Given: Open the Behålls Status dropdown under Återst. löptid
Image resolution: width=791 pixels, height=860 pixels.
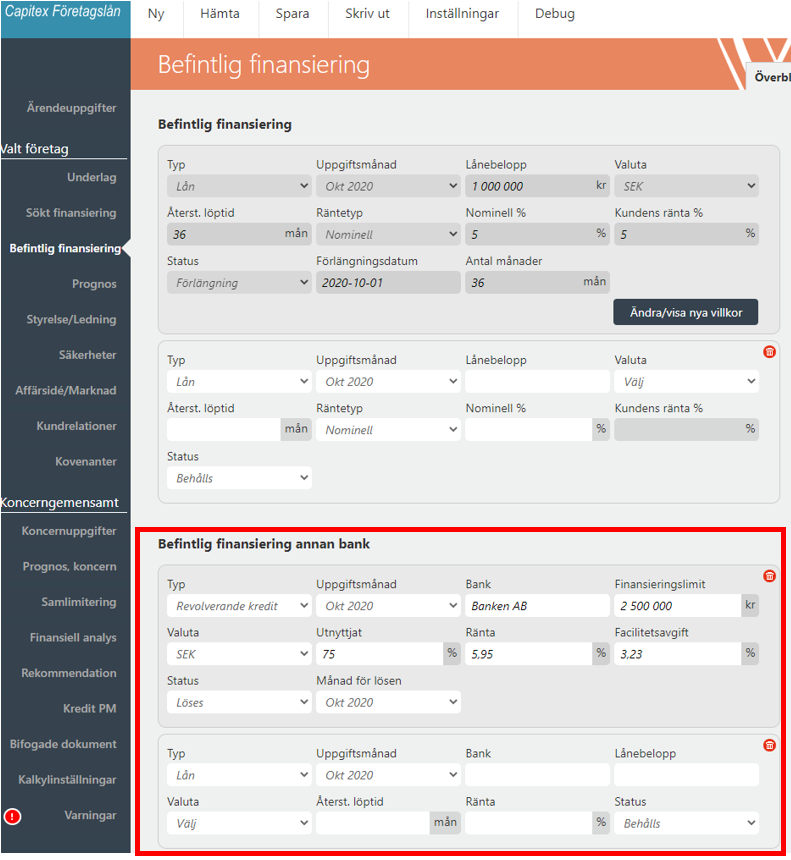Looking at the screenshot, I should tap(239, 478).
